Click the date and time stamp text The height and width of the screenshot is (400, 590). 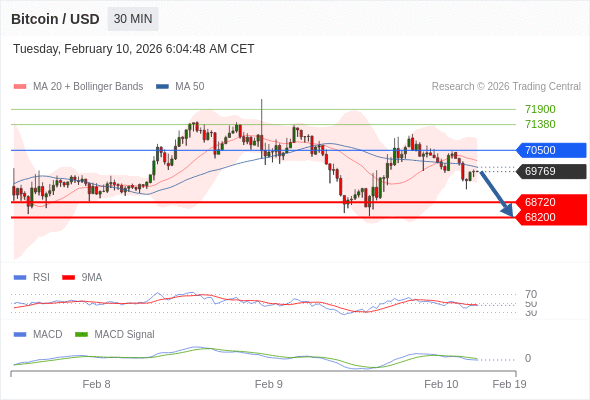[134, 49]
